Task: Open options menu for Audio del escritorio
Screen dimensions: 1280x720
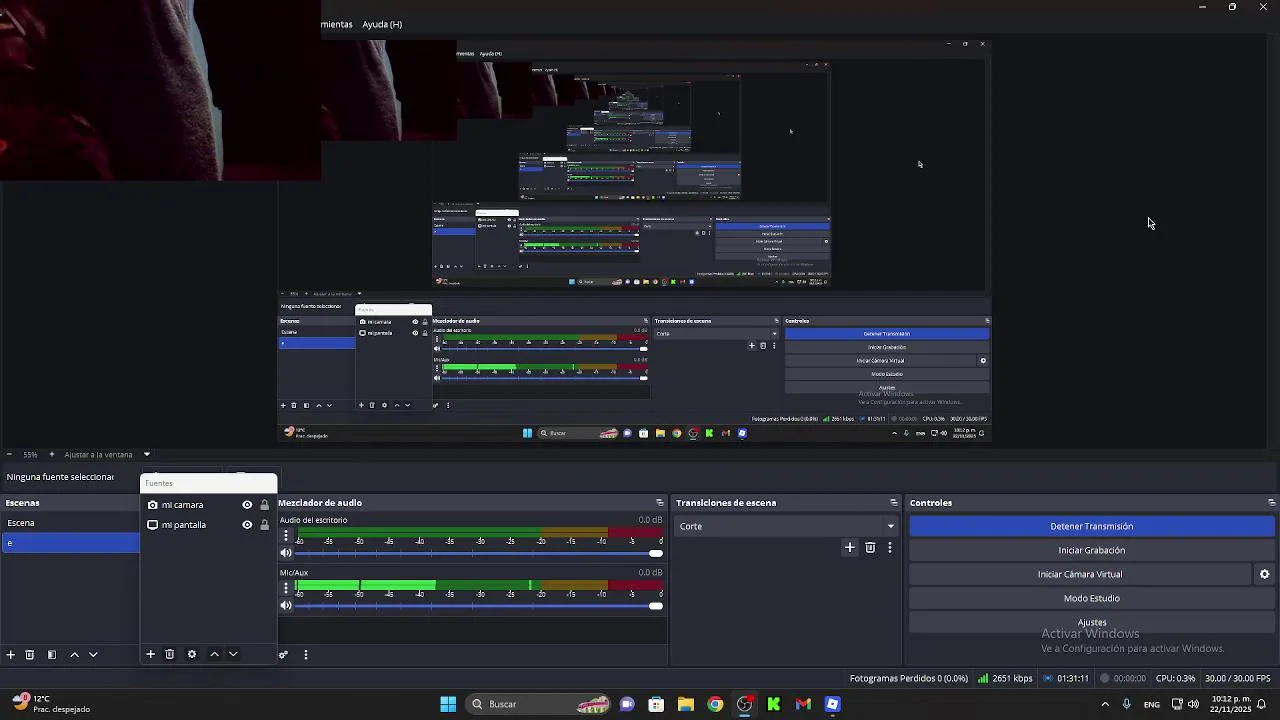Action: (286, 535)
